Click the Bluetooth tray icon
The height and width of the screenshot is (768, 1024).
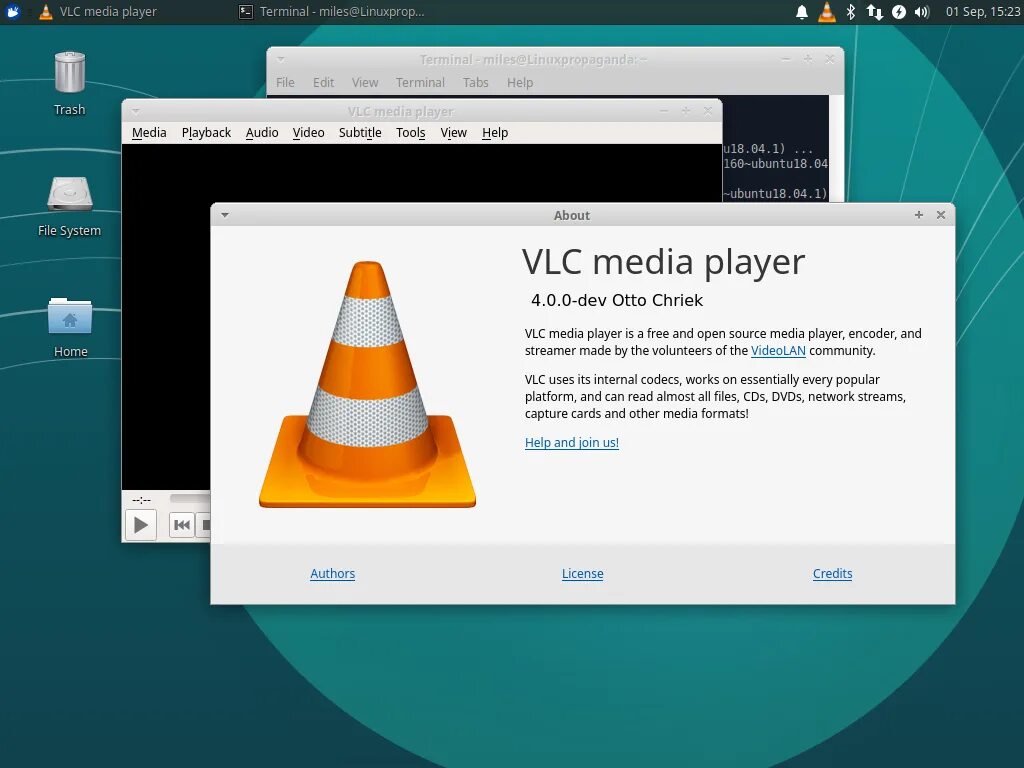click(x=850, y=12)
